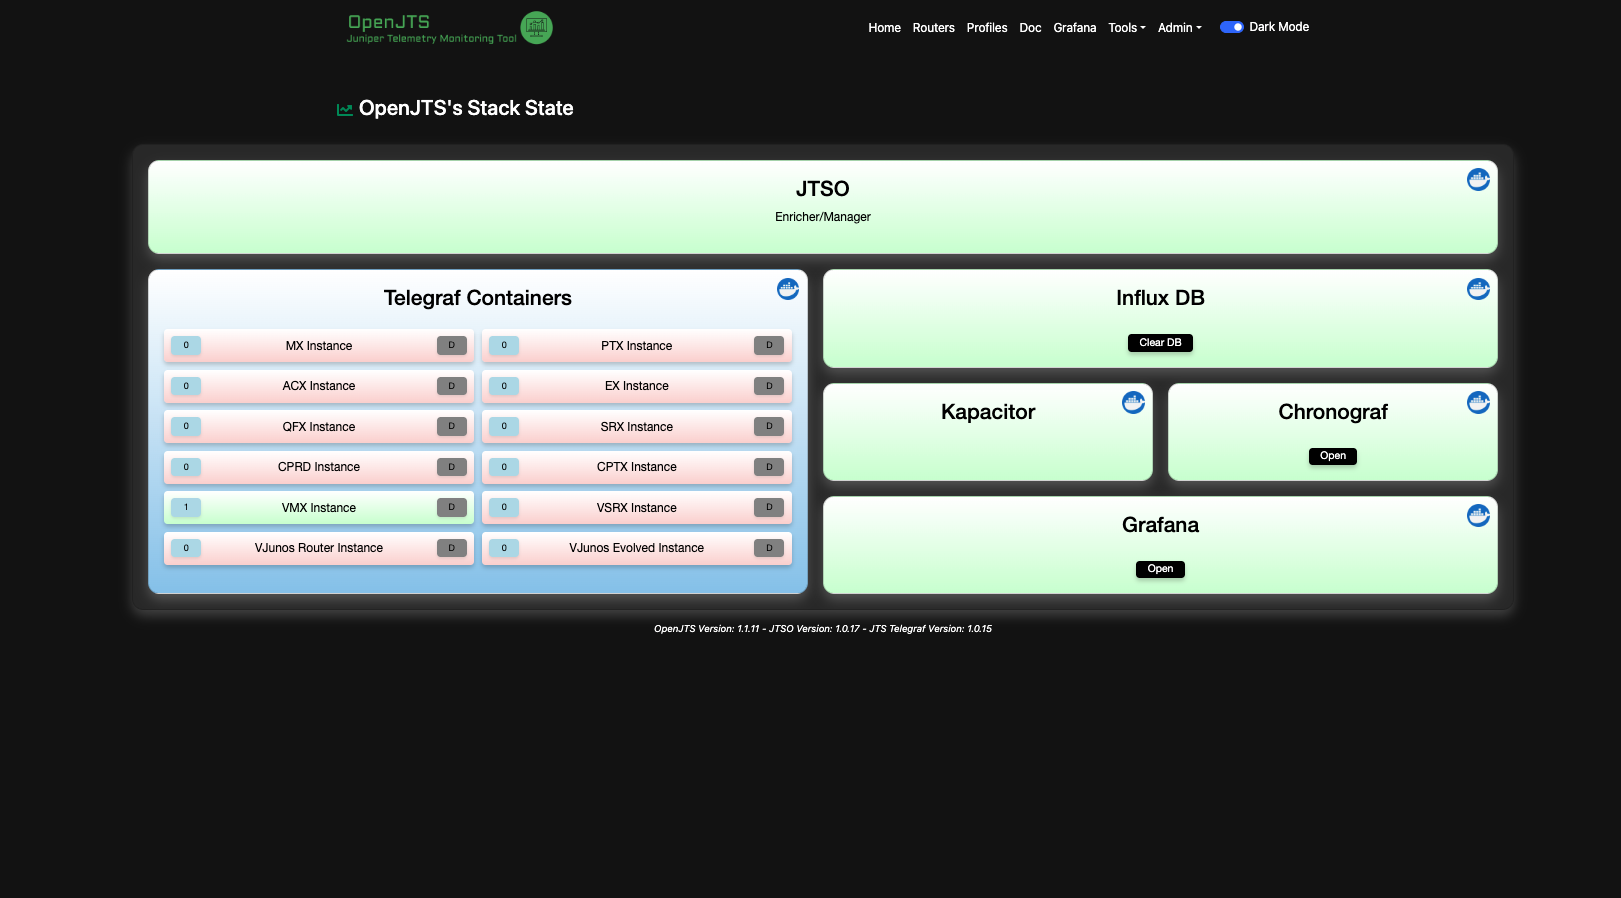Click the count badge on MX Instance

[x=186, y=346]
